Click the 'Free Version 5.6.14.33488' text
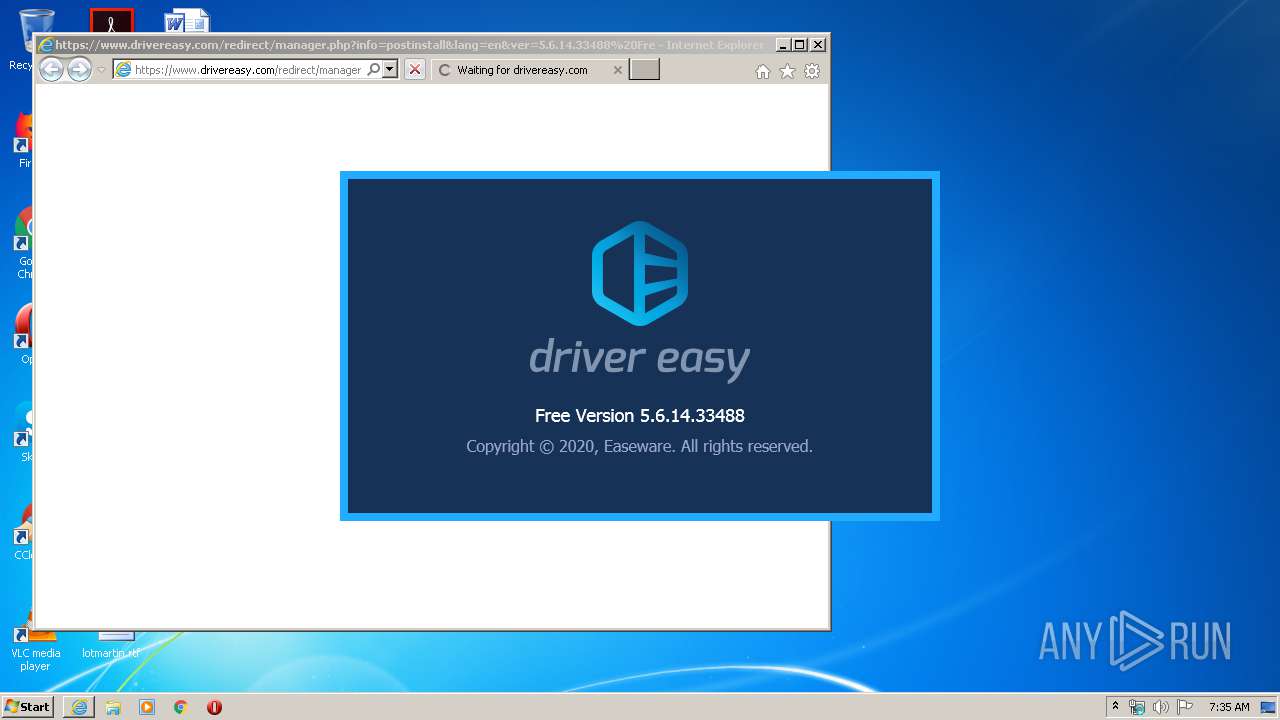 click(640, 416)
